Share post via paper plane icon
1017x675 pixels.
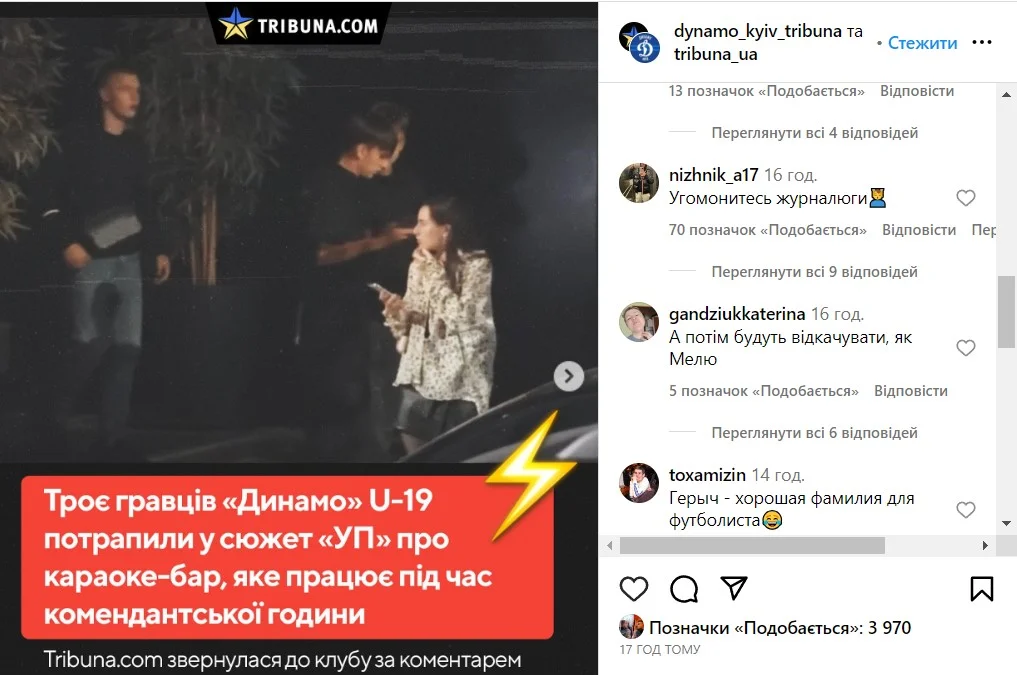coord(734,588)
